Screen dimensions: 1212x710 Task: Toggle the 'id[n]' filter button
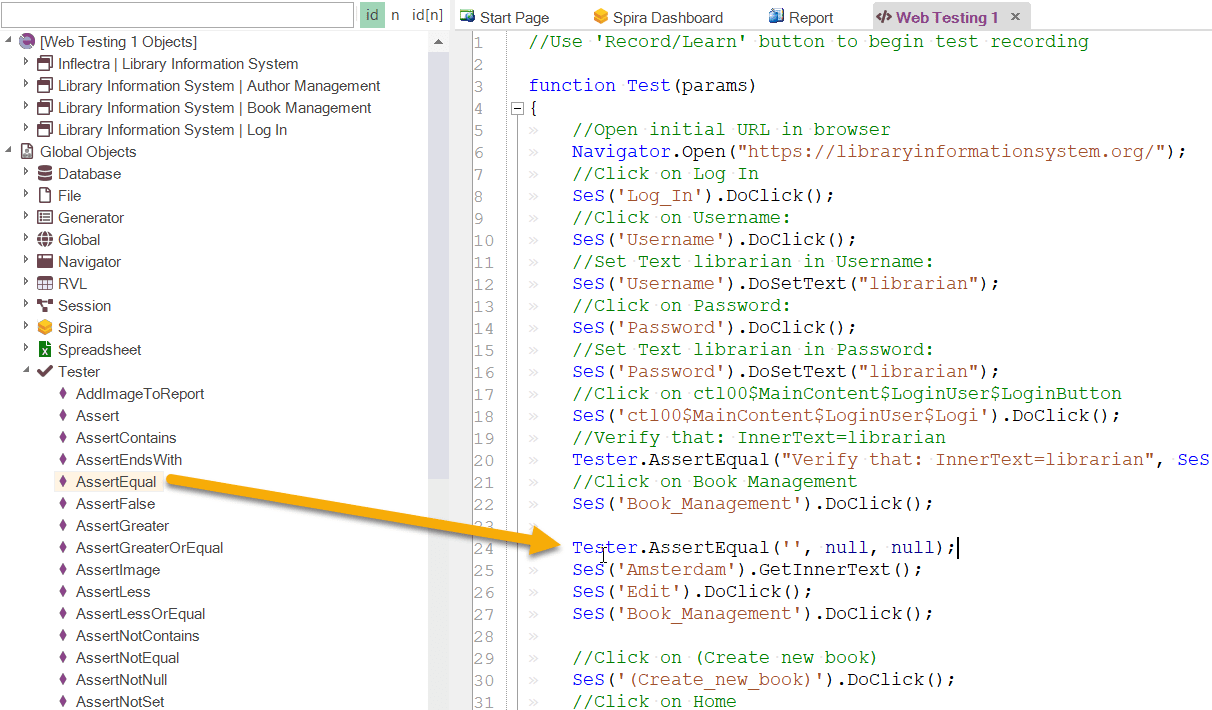click(x=426, y=15)
